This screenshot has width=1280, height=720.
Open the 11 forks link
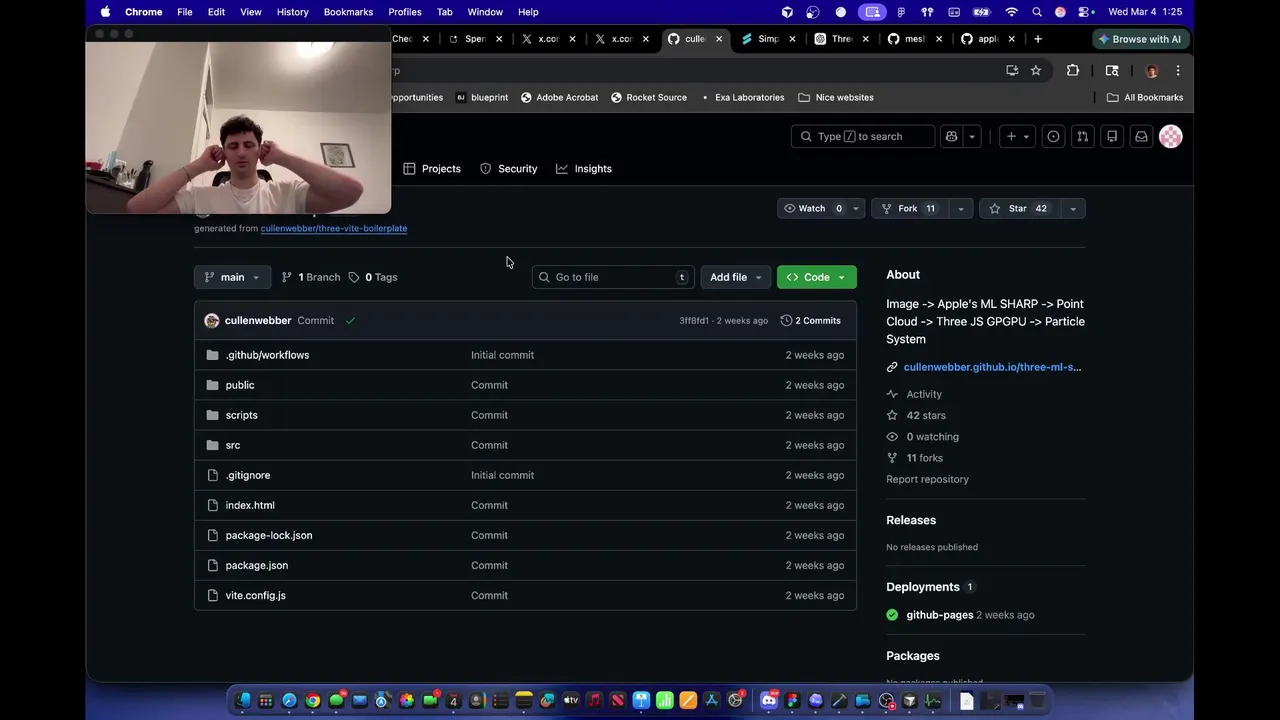(x=924, y=458)
